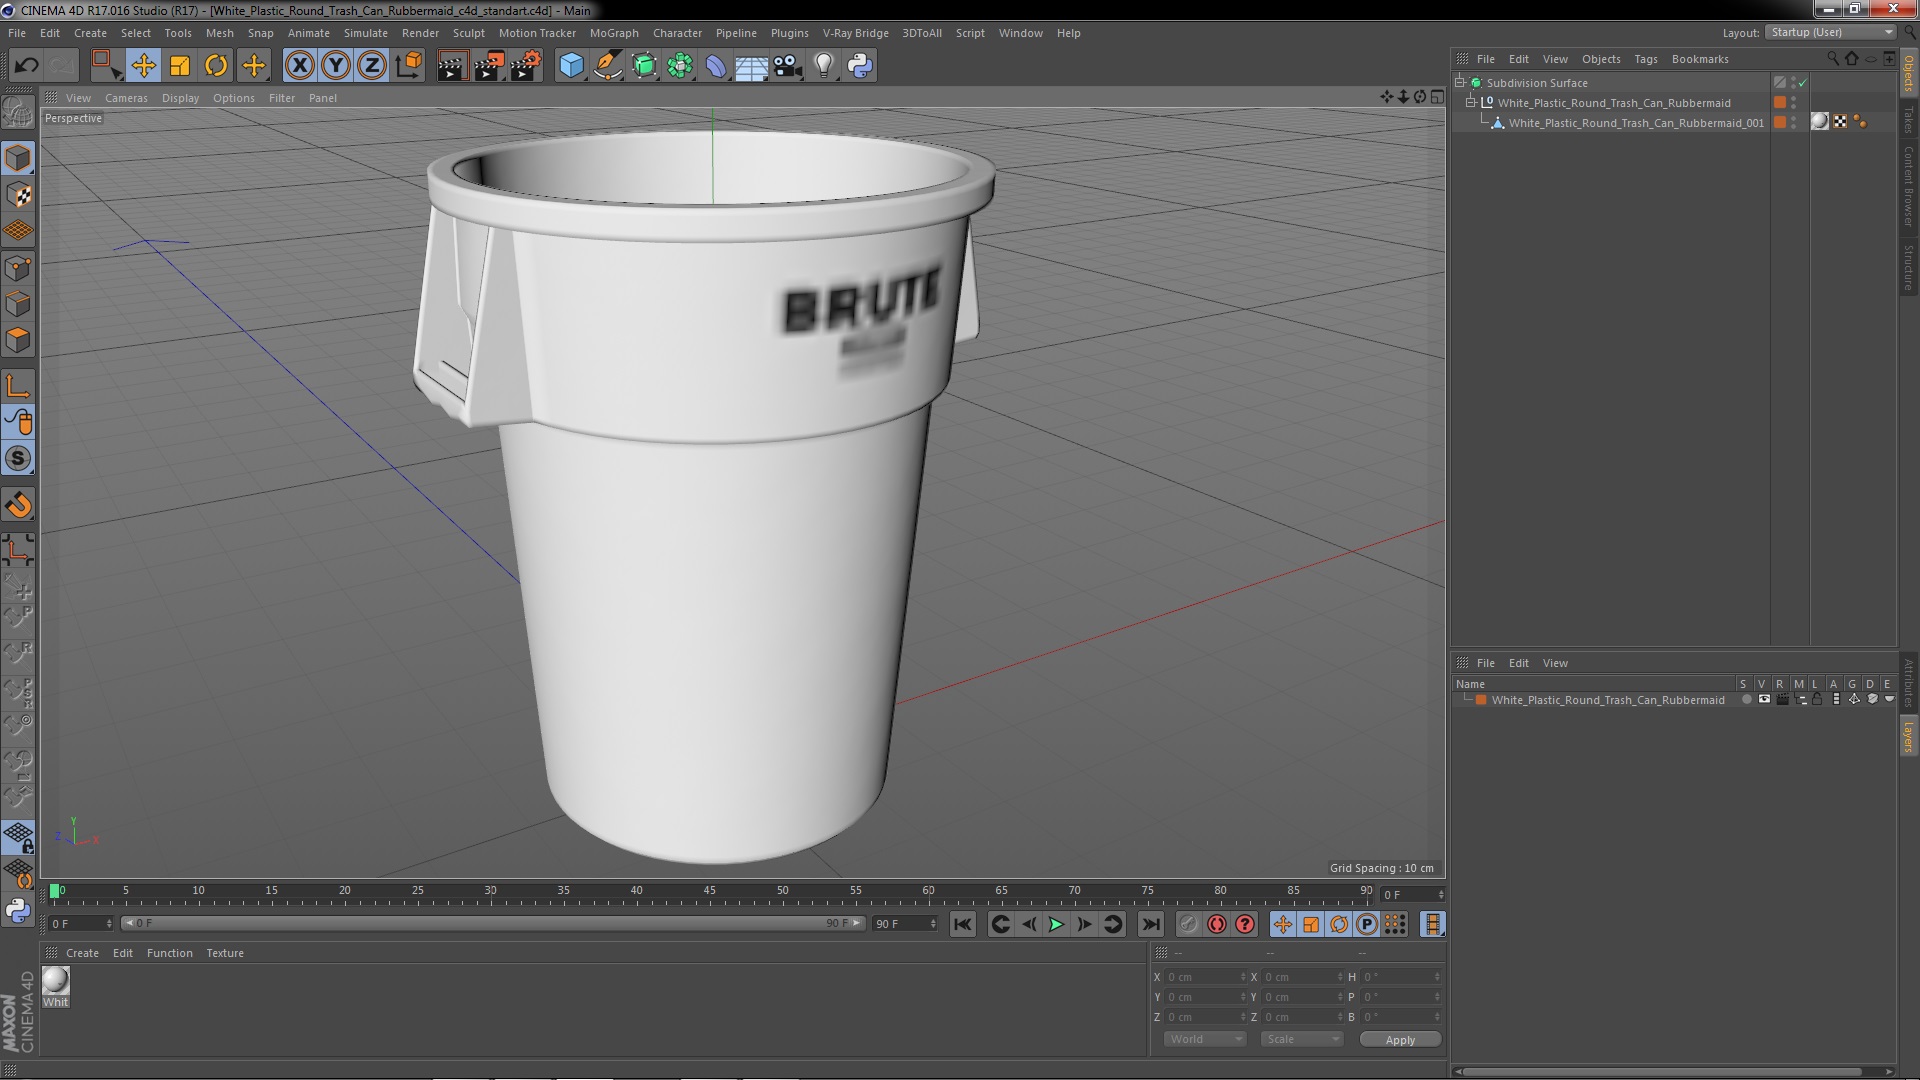
Task: Click the Python icon in top toolbar
Action: [x=860, y=66]
